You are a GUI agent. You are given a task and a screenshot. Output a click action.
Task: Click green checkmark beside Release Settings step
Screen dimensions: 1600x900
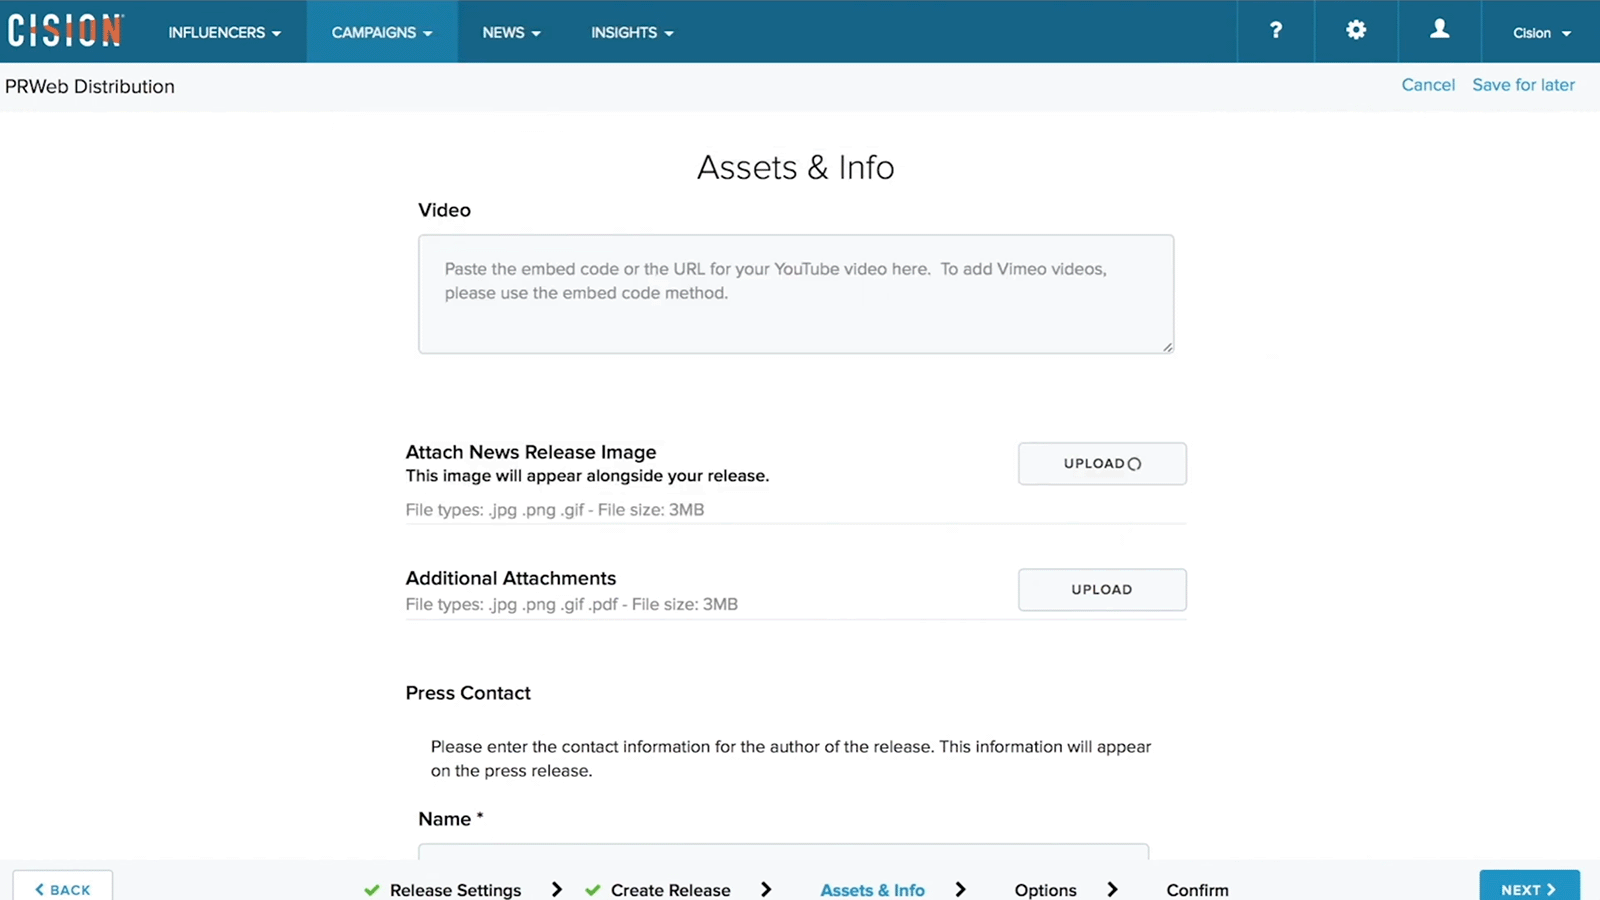coord(371,889)
